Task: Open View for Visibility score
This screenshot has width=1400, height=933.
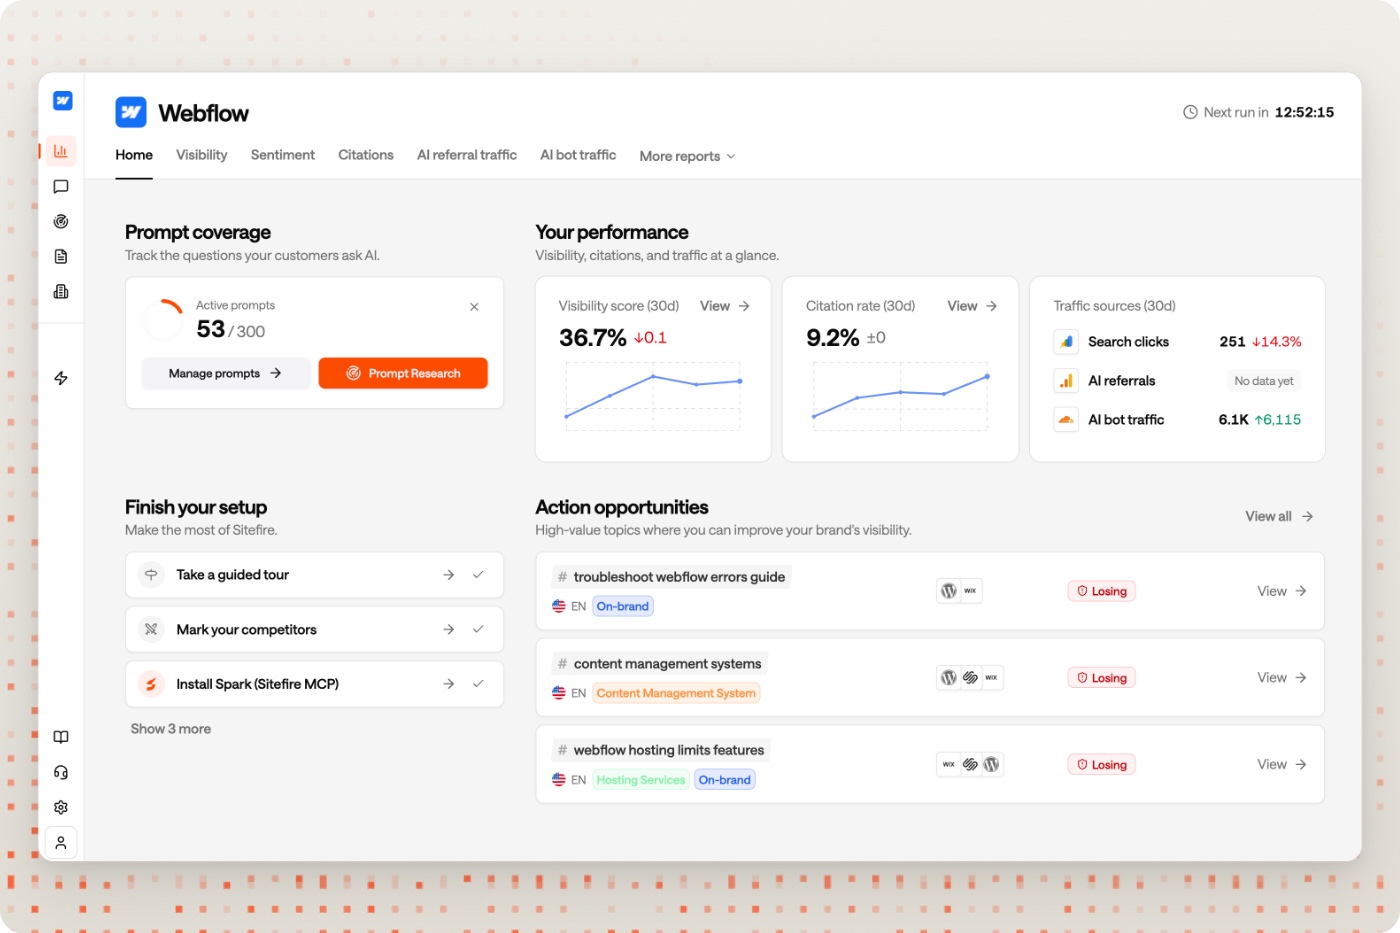Action: click(x=725, y=306)
